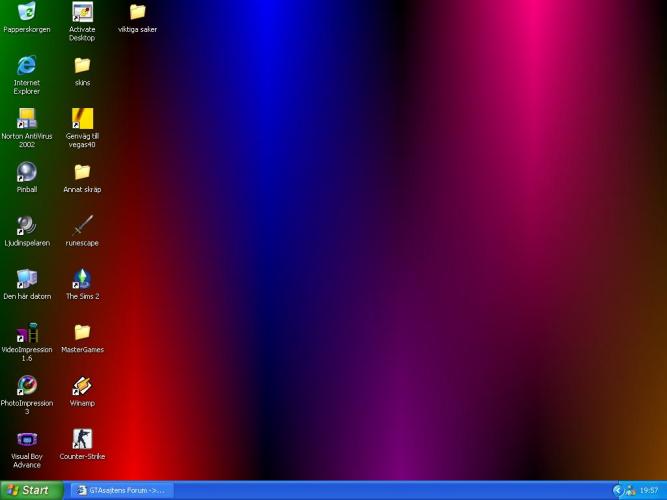Select the Den här datorn icon
The image size is (667, 500).
pyautogui.click(x=27, y=279)
